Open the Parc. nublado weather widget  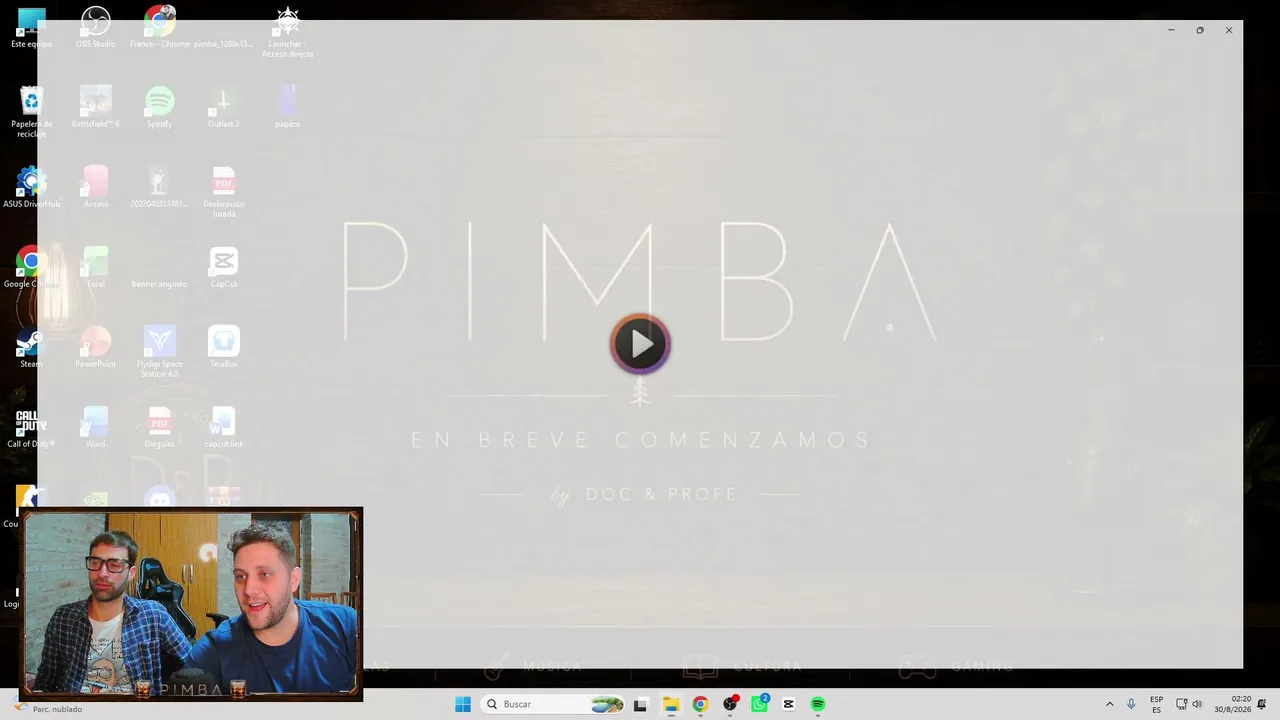(48, 708)
